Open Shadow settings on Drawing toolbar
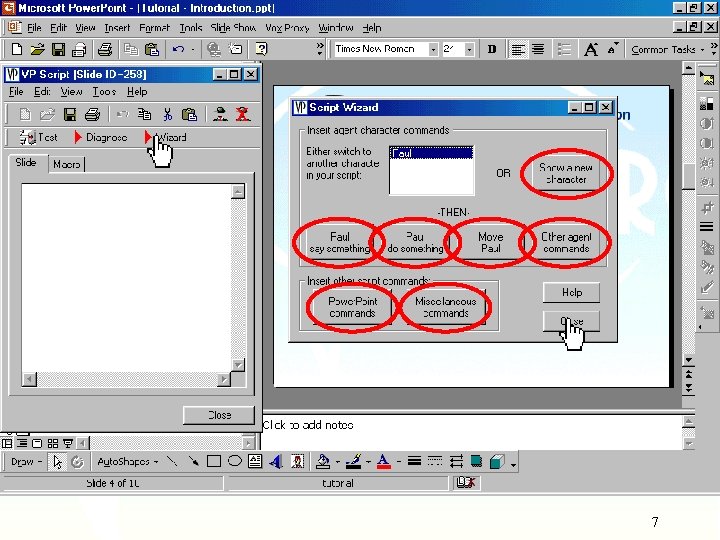The image size is (720, 540). click(477, 461)
